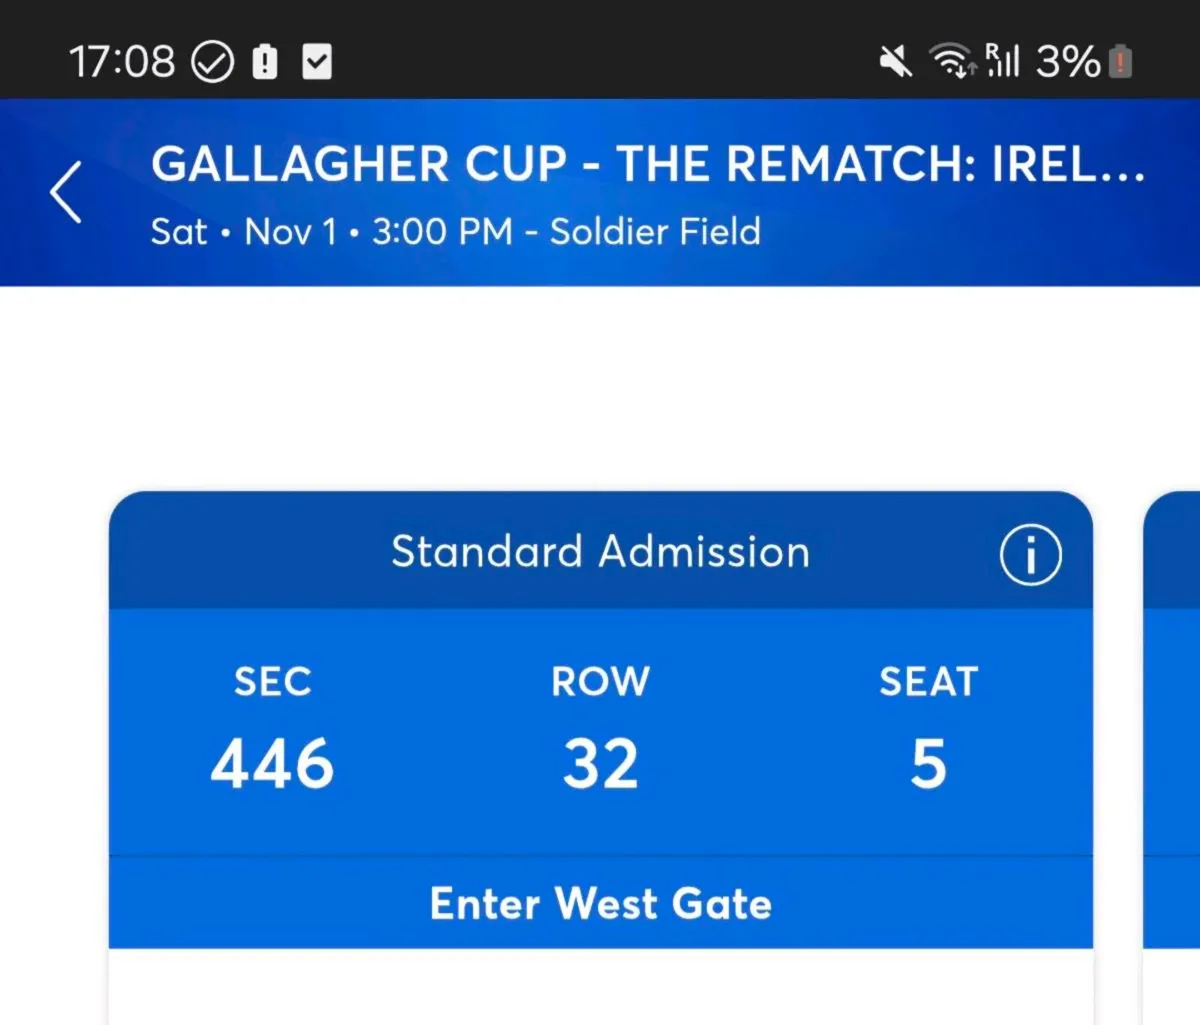
Task: Select the Standard Admission ticket header
Action: pyautogui.click(x=600, y=552)
